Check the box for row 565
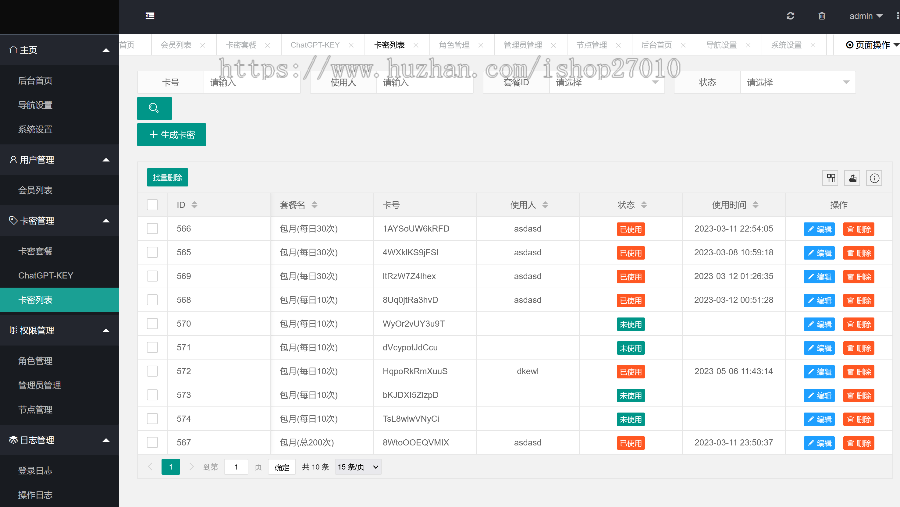900x507 pixels. (152, 252)
